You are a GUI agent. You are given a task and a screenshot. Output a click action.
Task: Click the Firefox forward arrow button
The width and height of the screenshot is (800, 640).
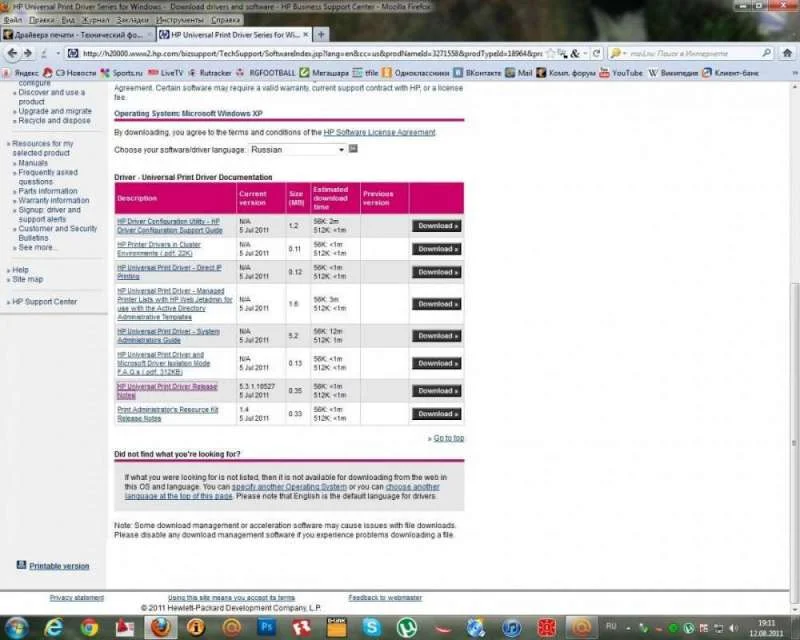point(28,53)
